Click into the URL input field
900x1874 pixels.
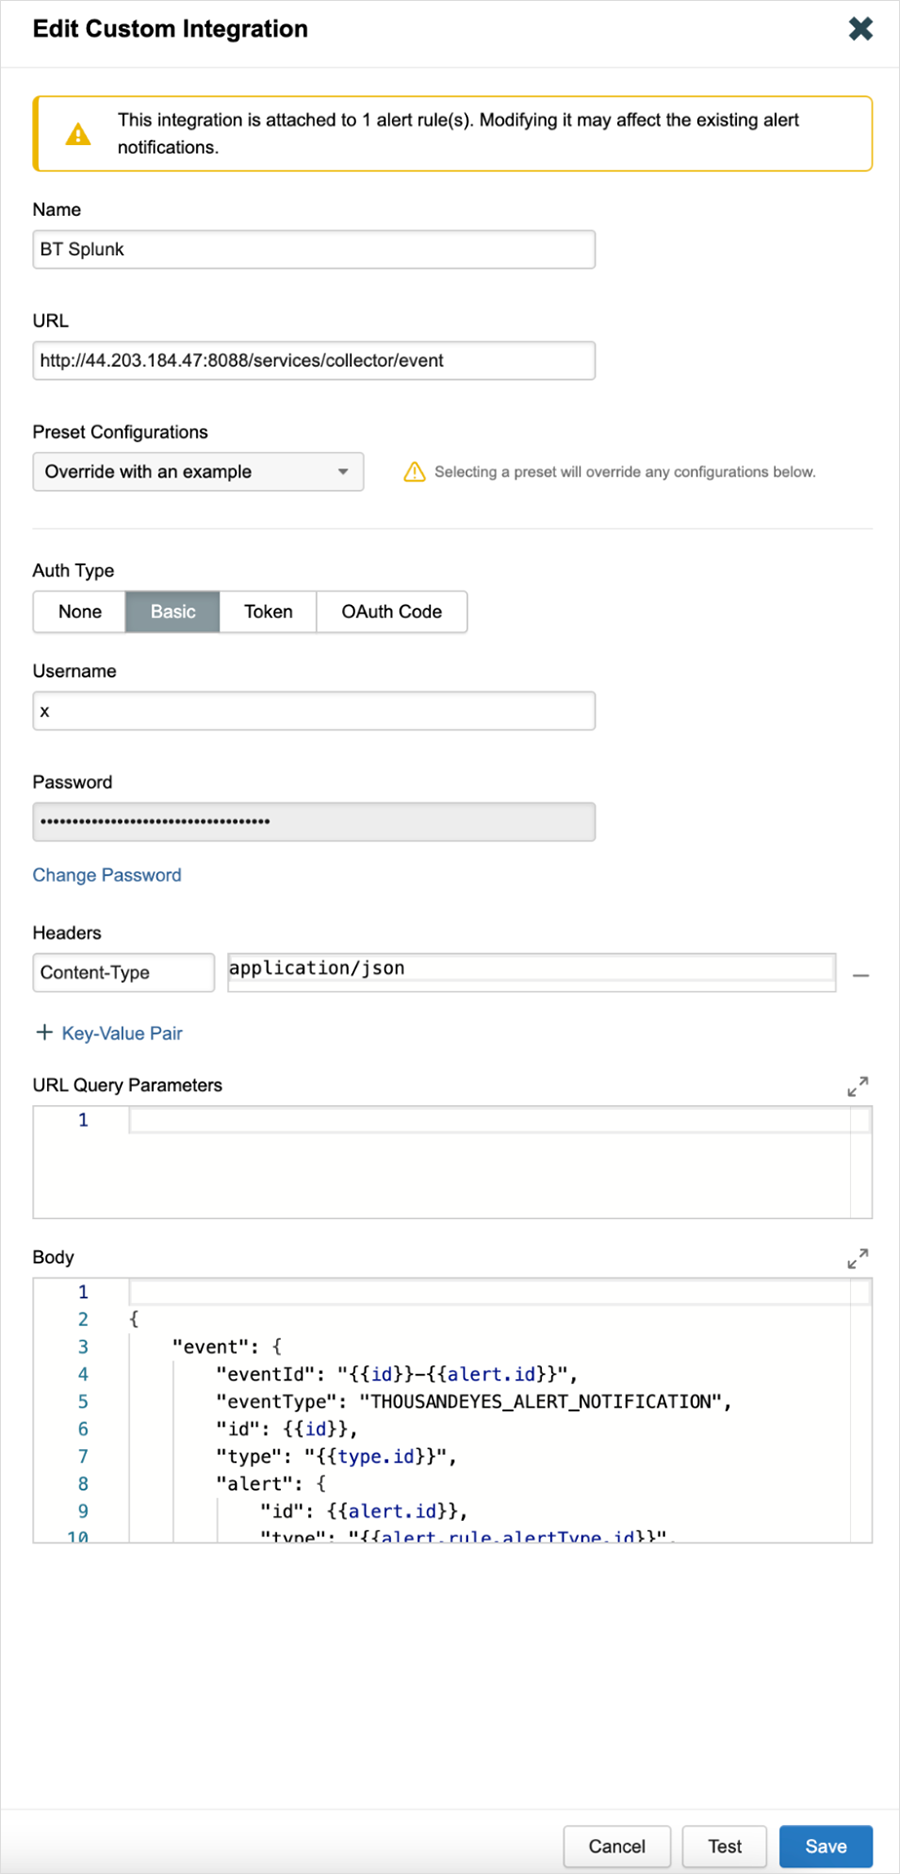pos(314,361)
